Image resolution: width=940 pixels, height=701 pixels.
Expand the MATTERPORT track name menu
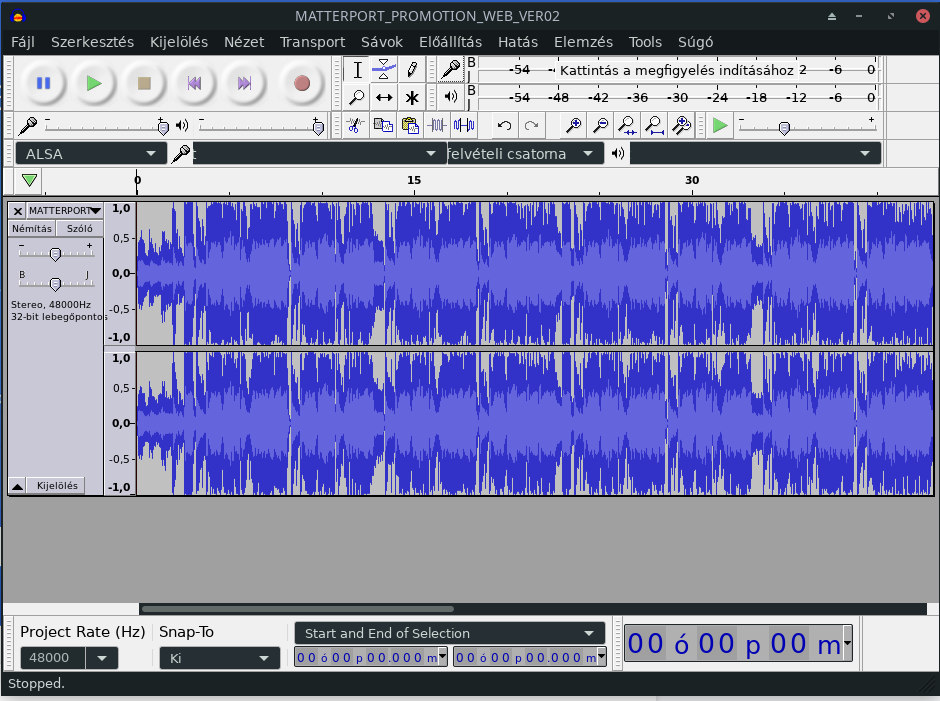tap(95, 211)
